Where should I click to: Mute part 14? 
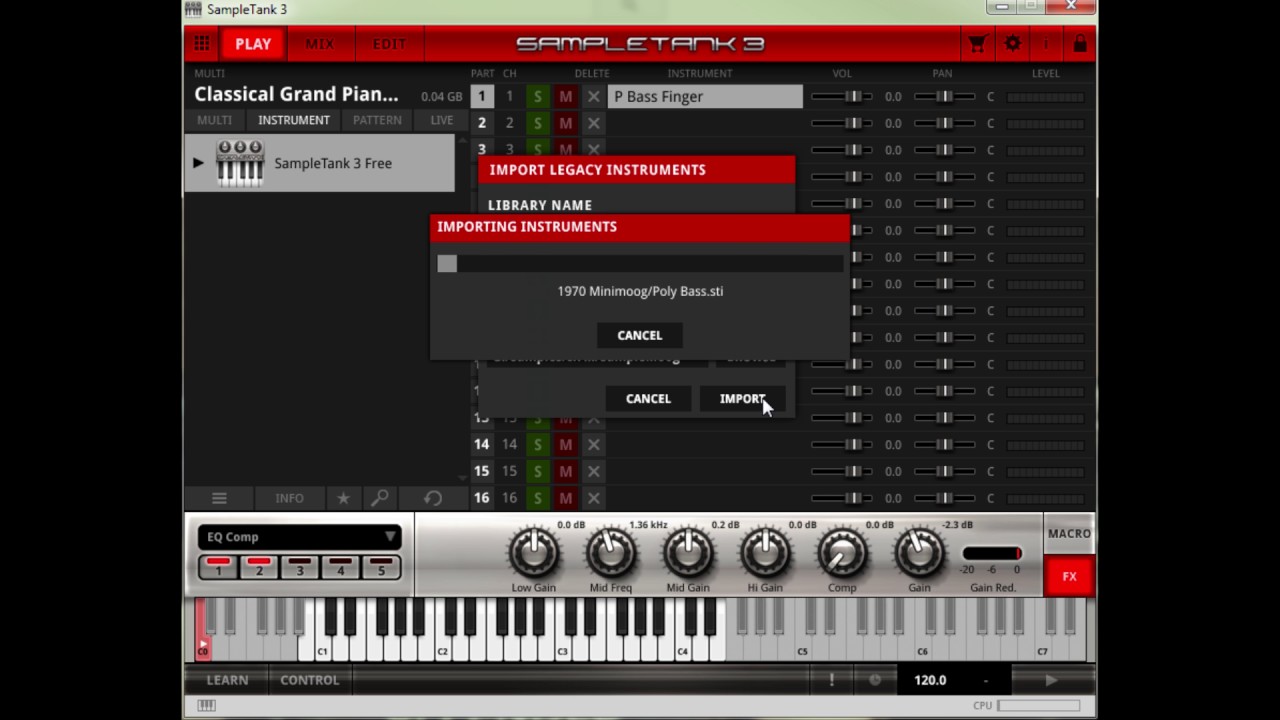(x=566, y=444)
